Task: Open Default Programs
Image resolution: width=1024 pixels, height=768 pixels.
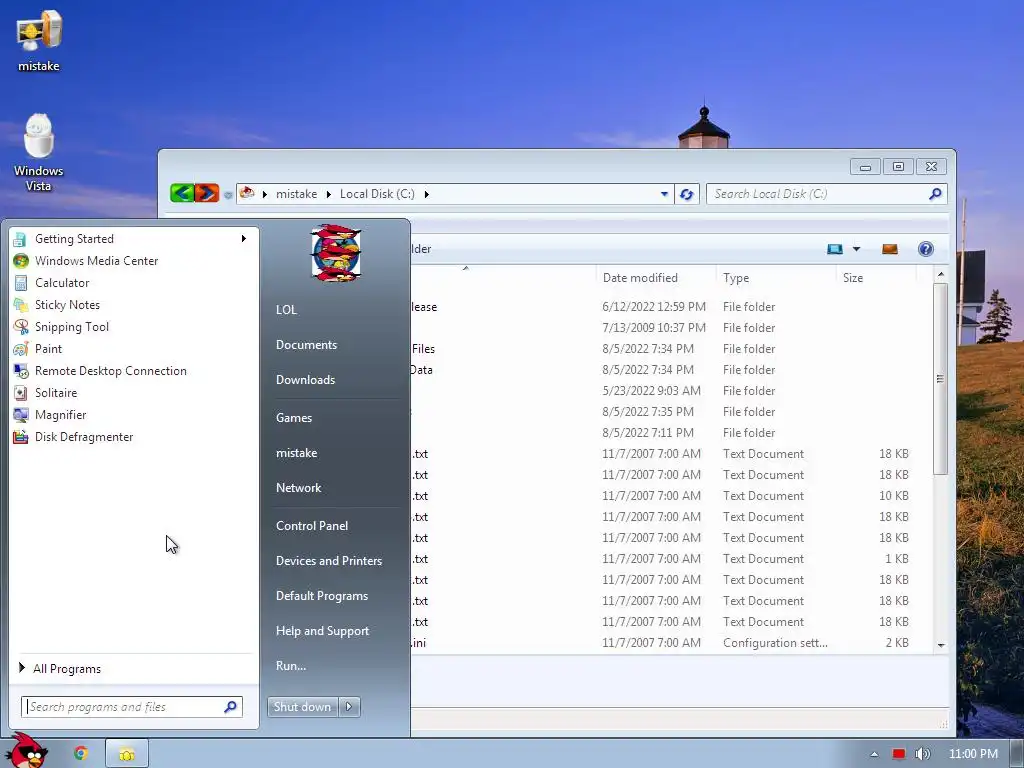Action: click(x=322, y=596)
